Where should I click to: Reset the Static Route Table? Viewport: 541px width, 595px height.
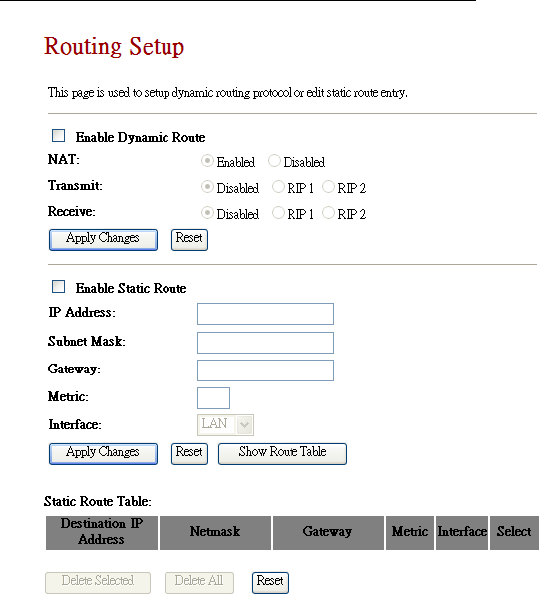270,583
